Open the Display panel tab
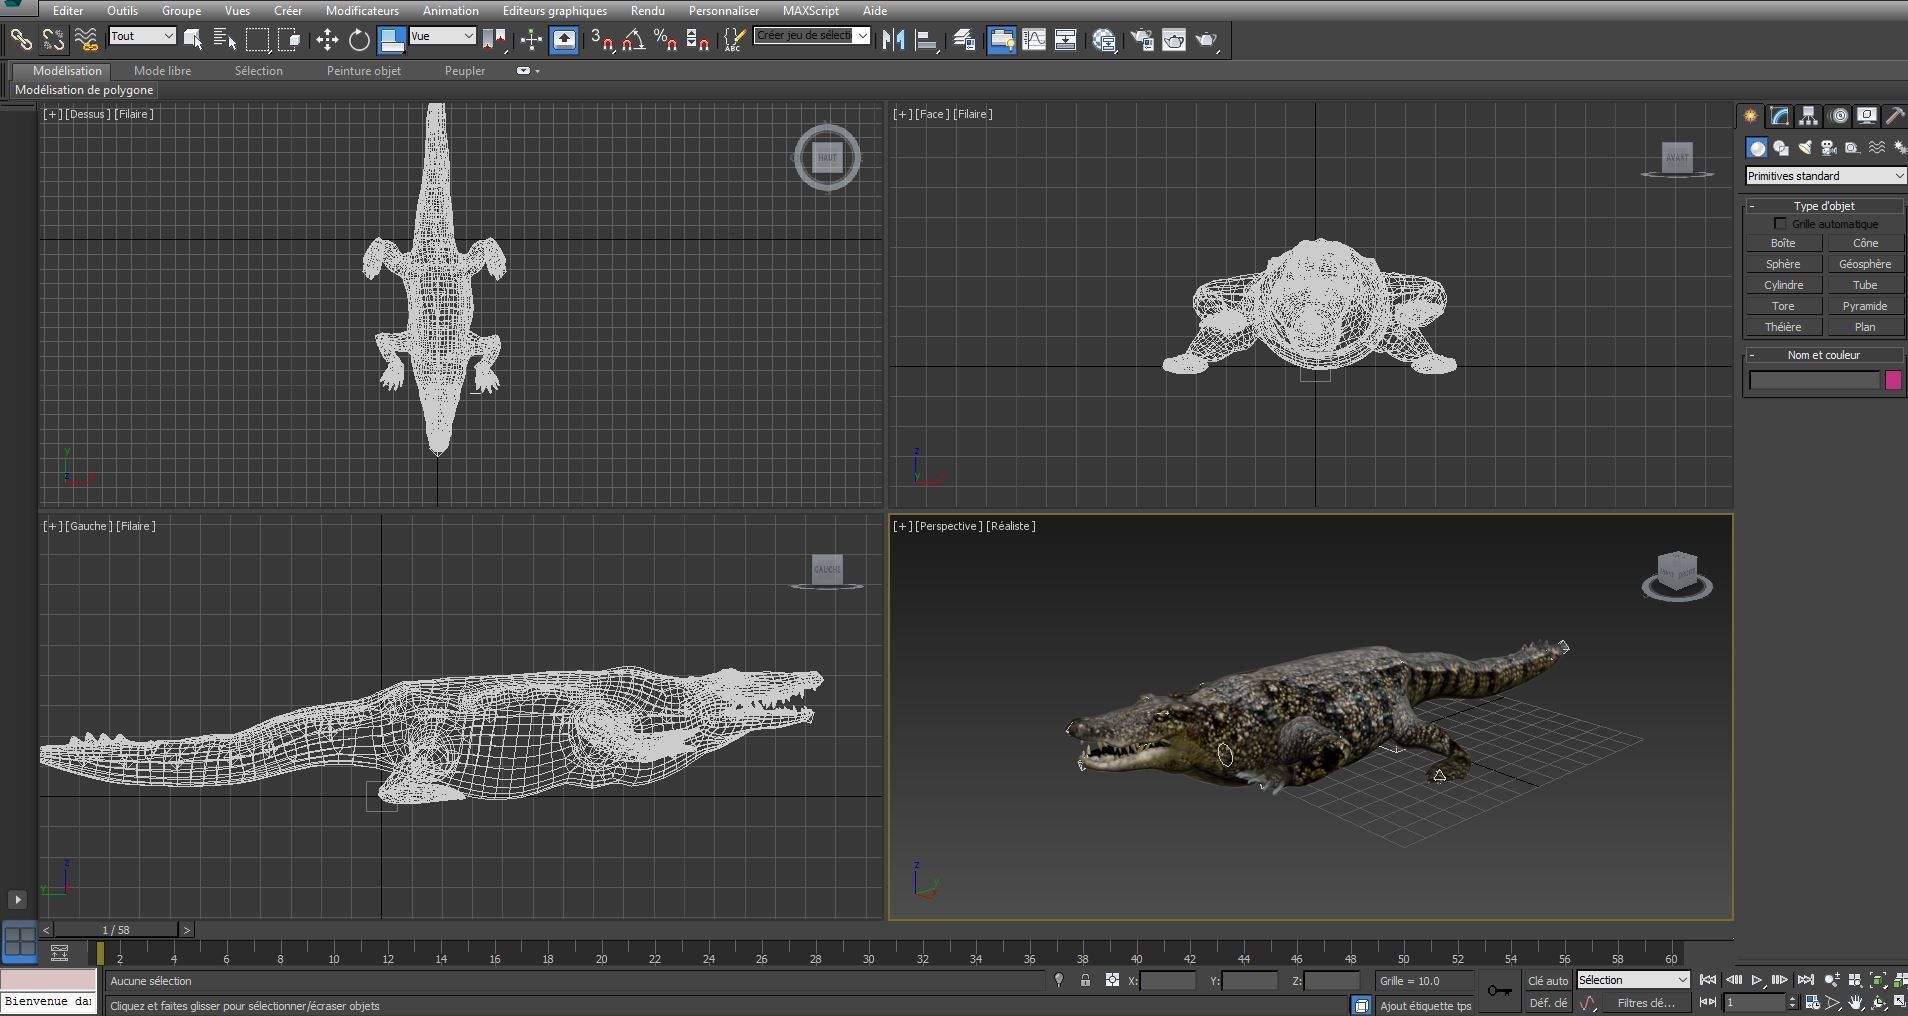 1867,116
